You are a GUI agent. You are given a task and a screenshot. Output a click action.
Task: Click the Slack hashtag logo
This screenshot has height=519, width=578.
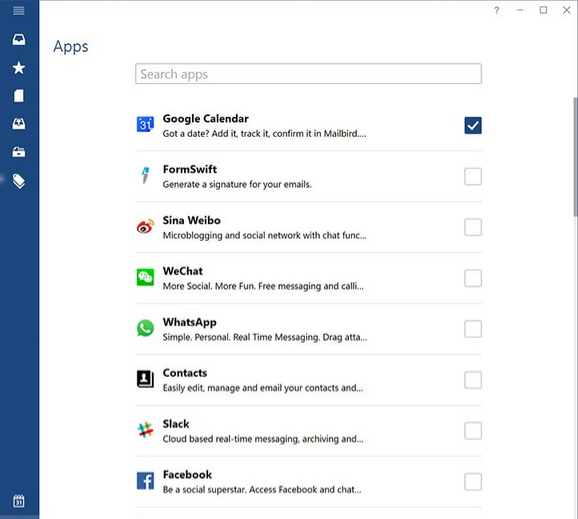(145, 430)
